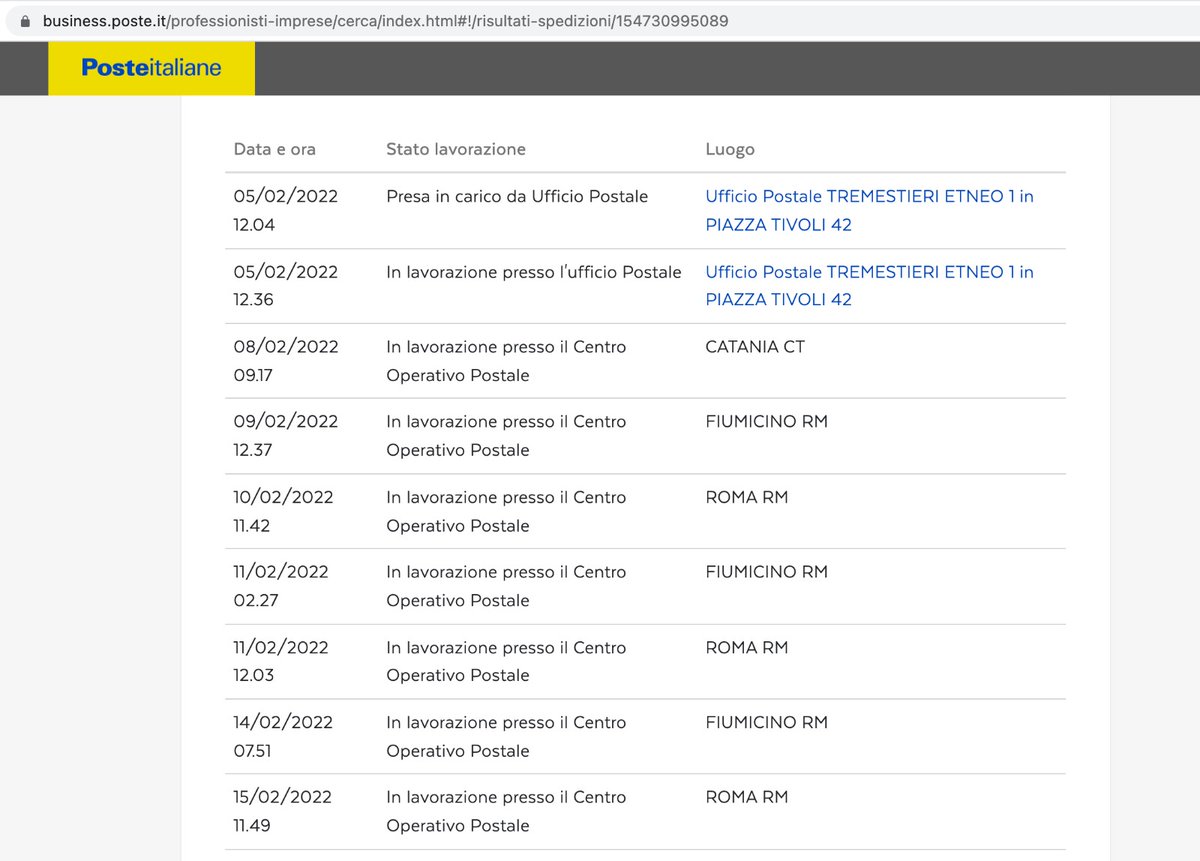Viewport: 1200px width, 861px height.
Task: Select the 10/02/2022 11.42 date cell
Action: (286, 511)
